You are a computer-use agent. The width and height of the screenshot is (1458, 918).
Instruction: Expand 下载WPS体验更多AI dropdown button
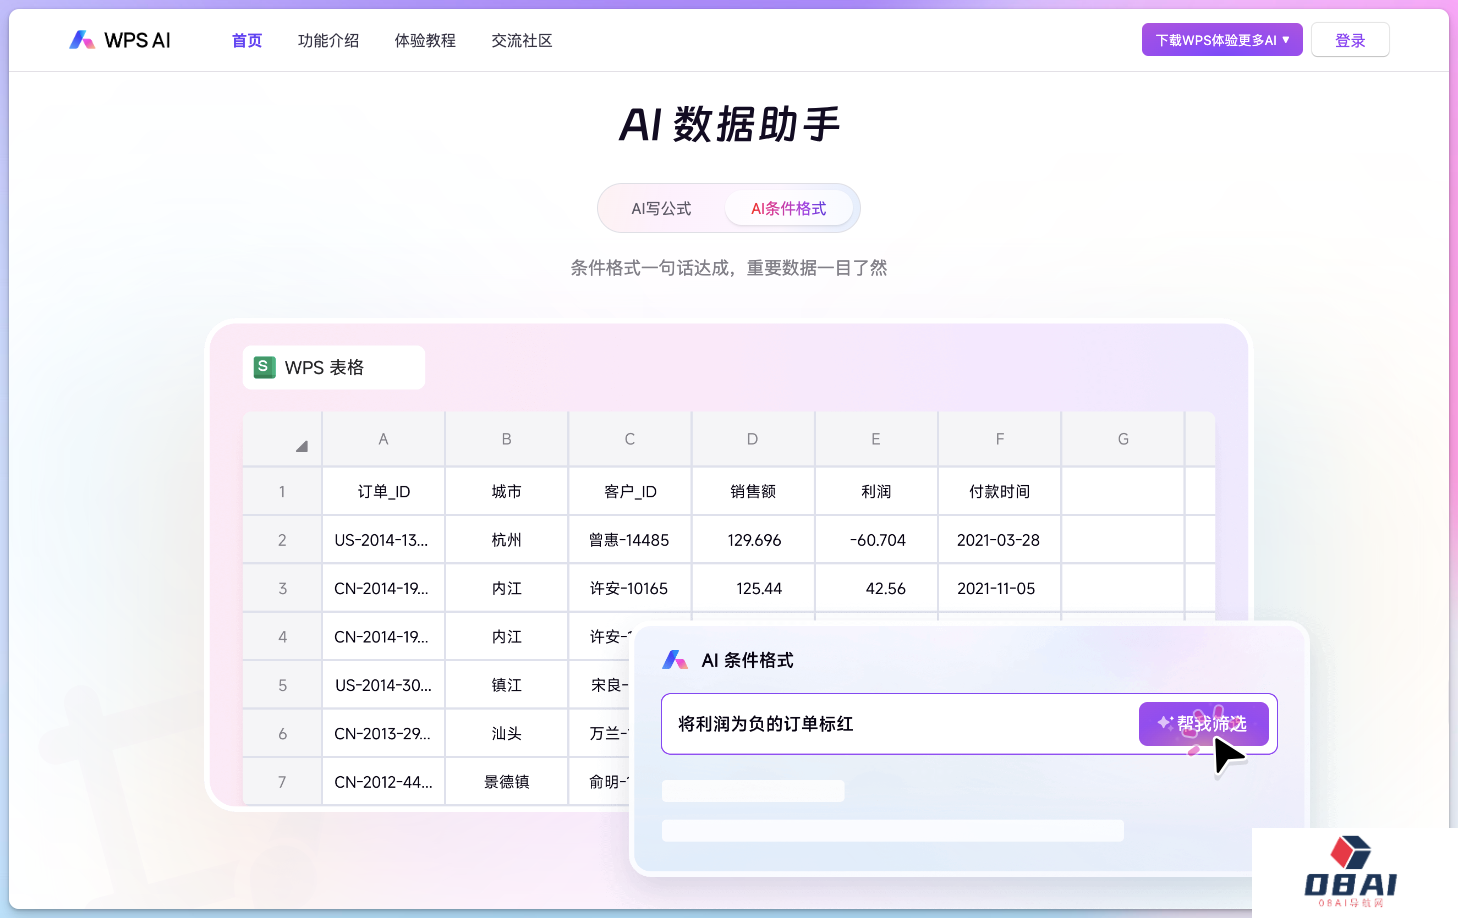1222,40
